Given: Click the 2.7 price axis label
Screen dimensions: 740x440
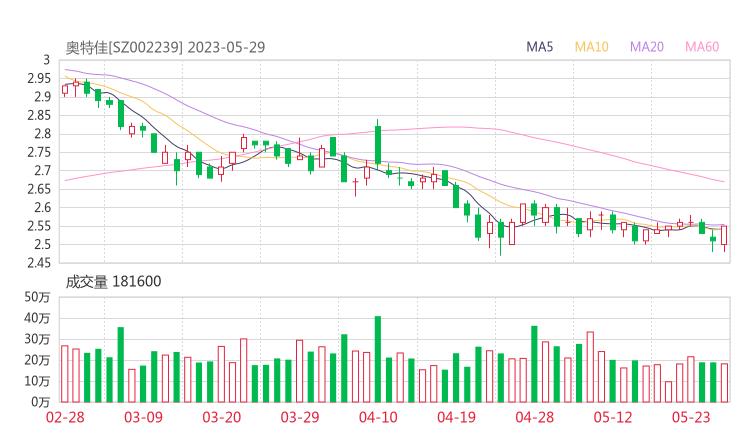Looking at the screenshot, I should (42, 170).
